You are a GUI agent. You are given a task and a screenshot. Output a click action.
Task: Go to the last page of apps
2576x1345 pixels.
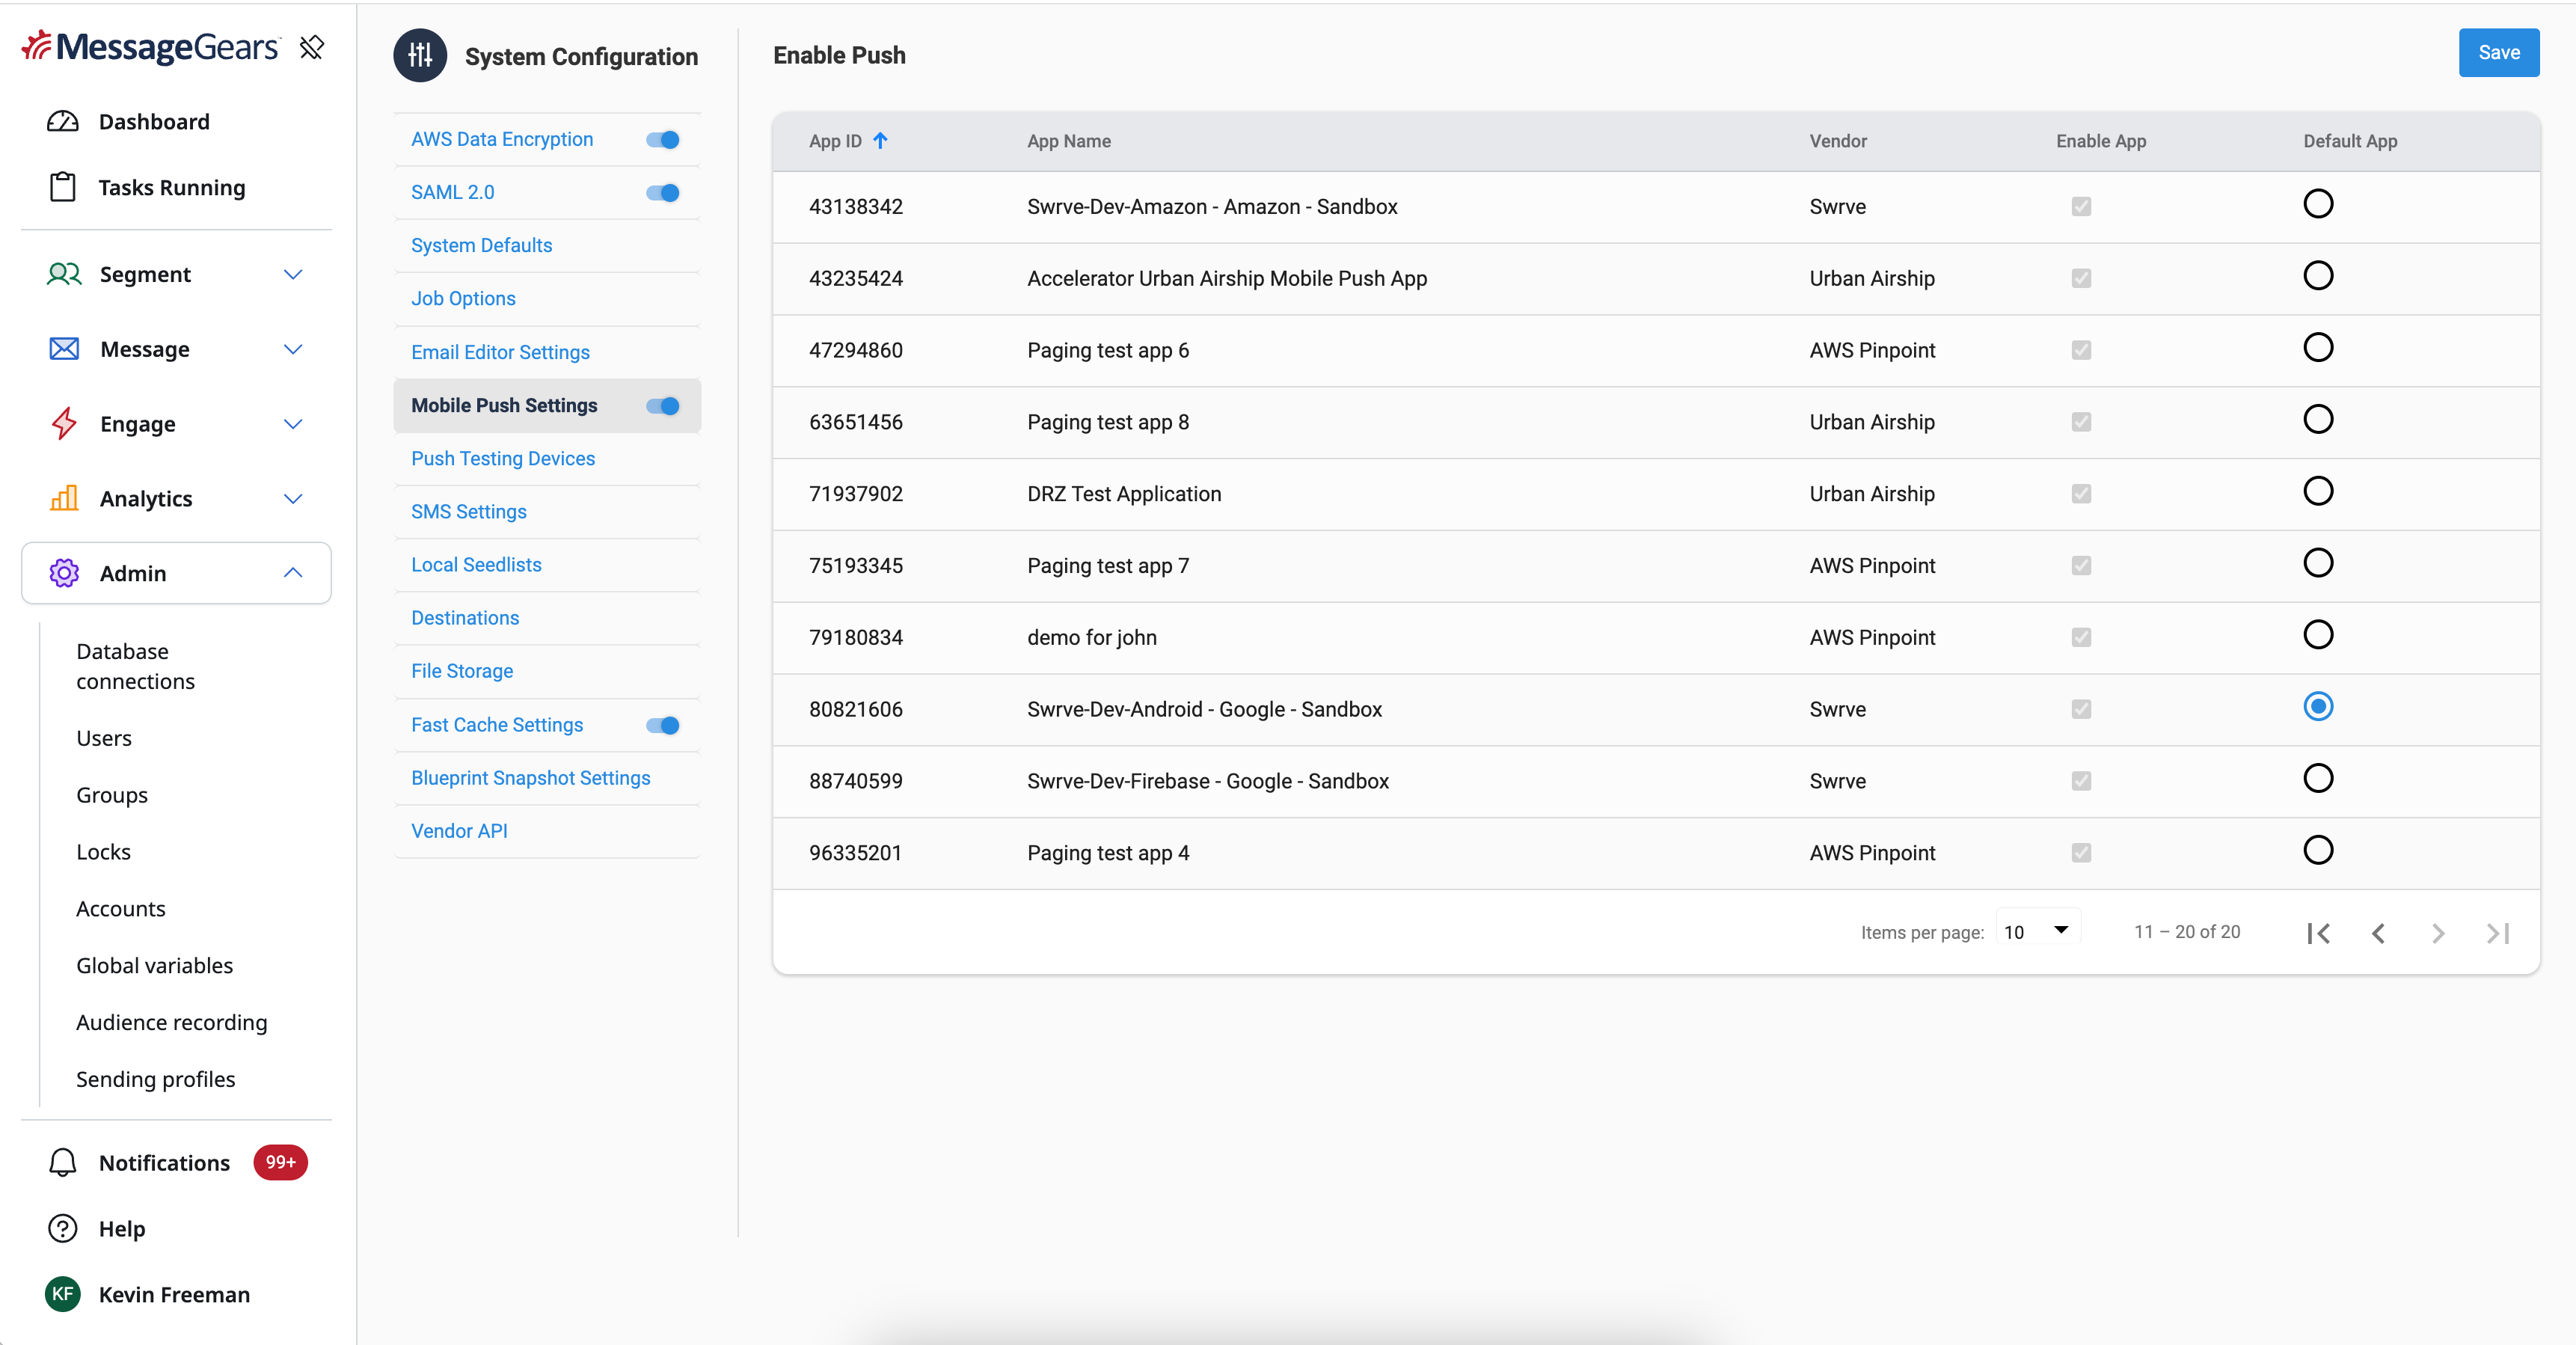pos(2498,933)
